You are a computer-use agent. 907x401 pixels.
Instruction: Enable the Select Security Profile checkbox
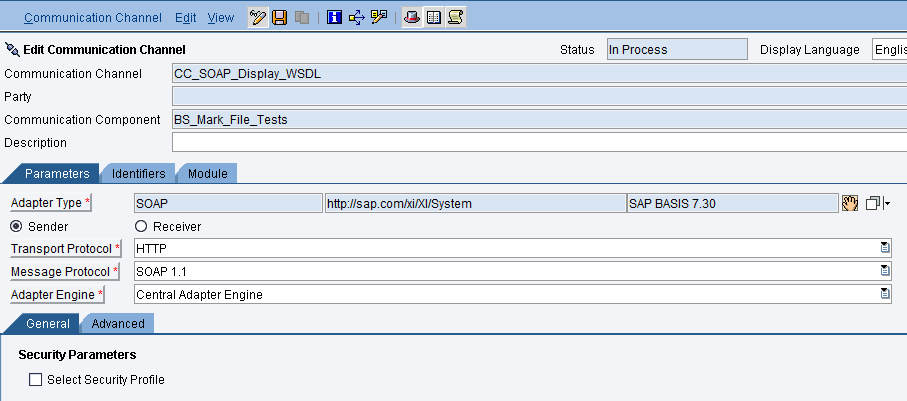[36, 380]
